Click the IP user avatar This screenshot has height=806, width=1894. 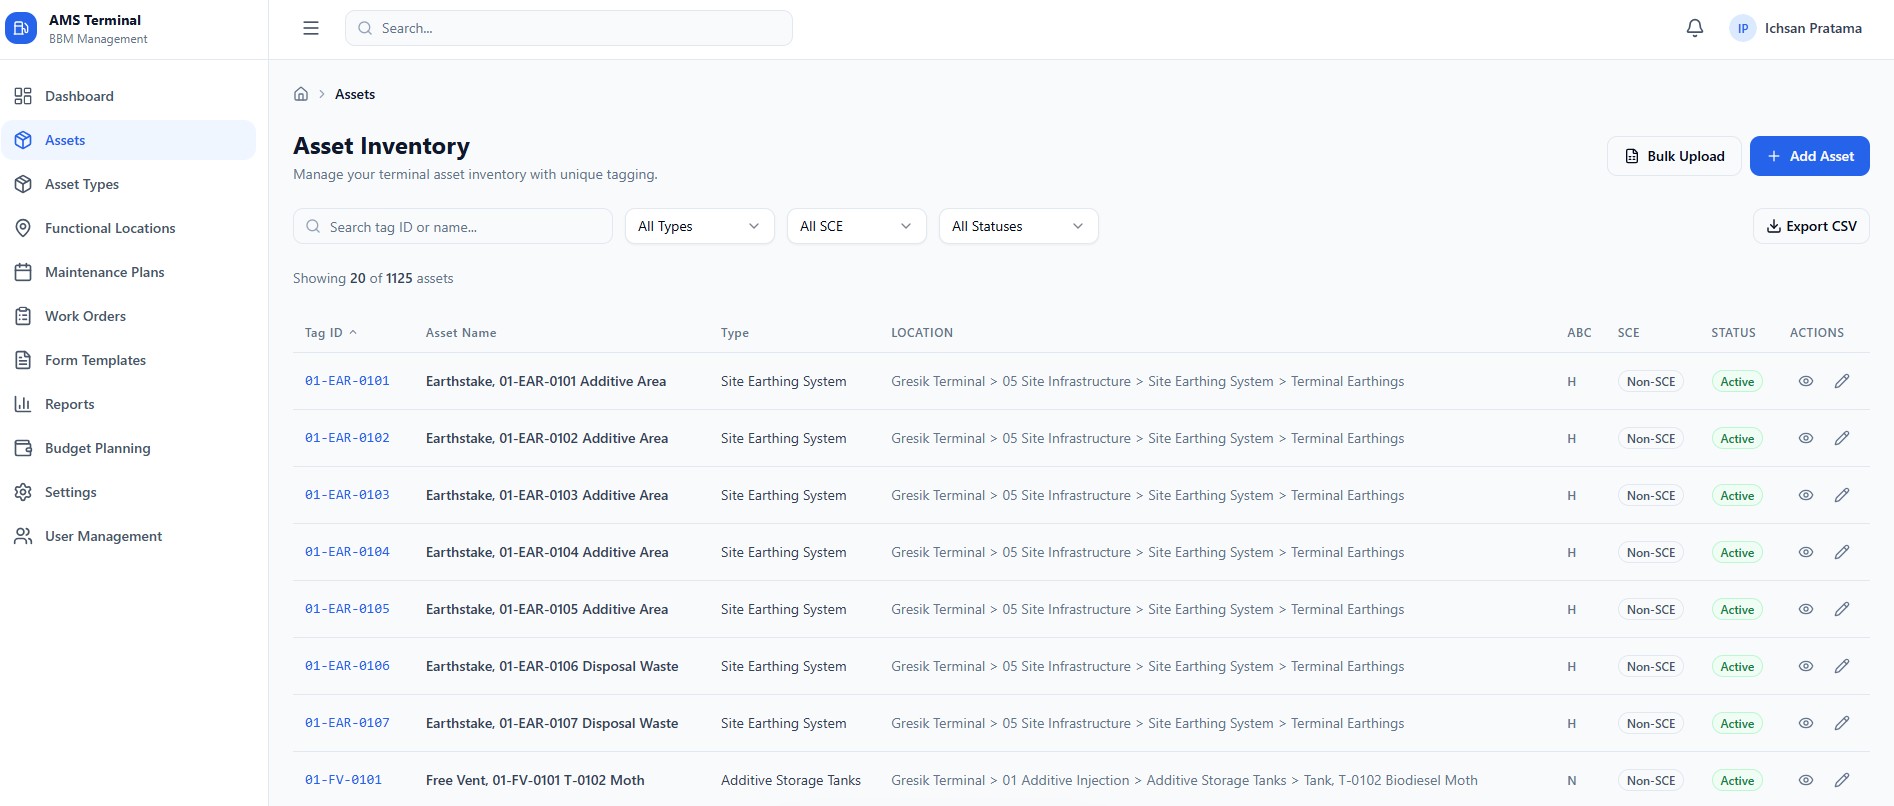click(1742, 29)
